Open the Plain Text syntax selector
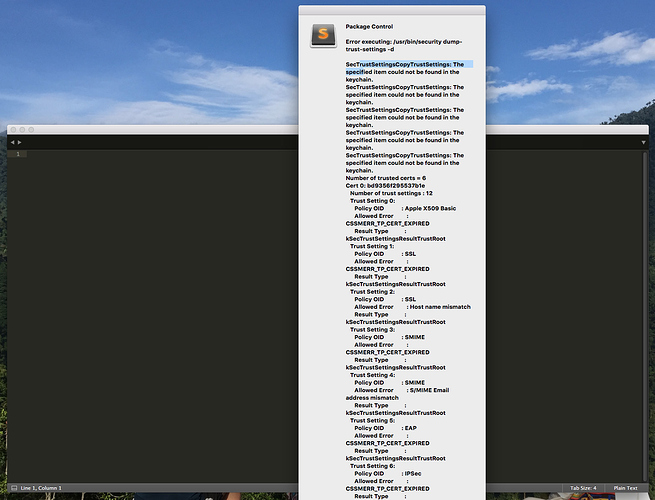655x500 pixels. 625,488
